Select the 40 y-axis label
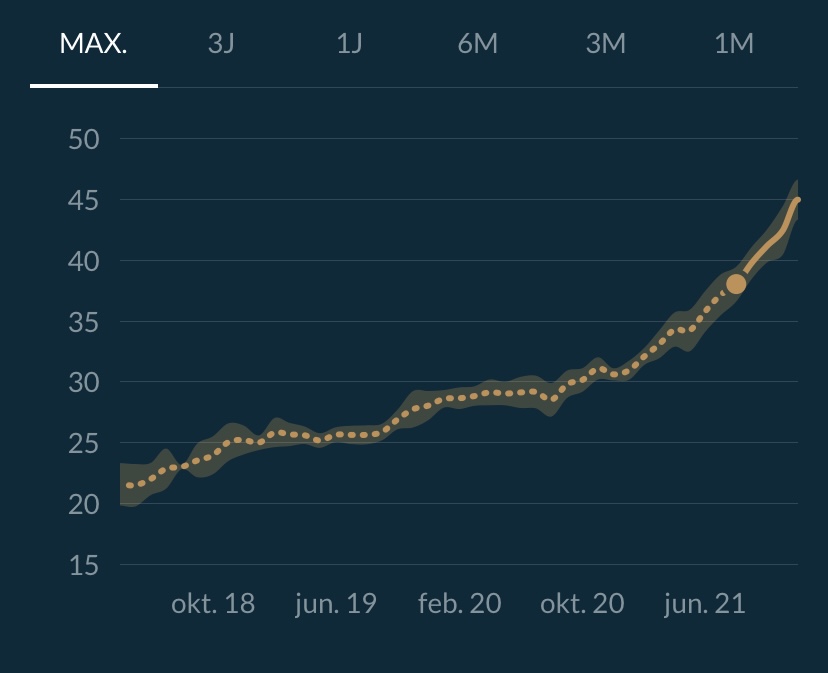This screenshot has height=673, width=828. coord(84,261)
